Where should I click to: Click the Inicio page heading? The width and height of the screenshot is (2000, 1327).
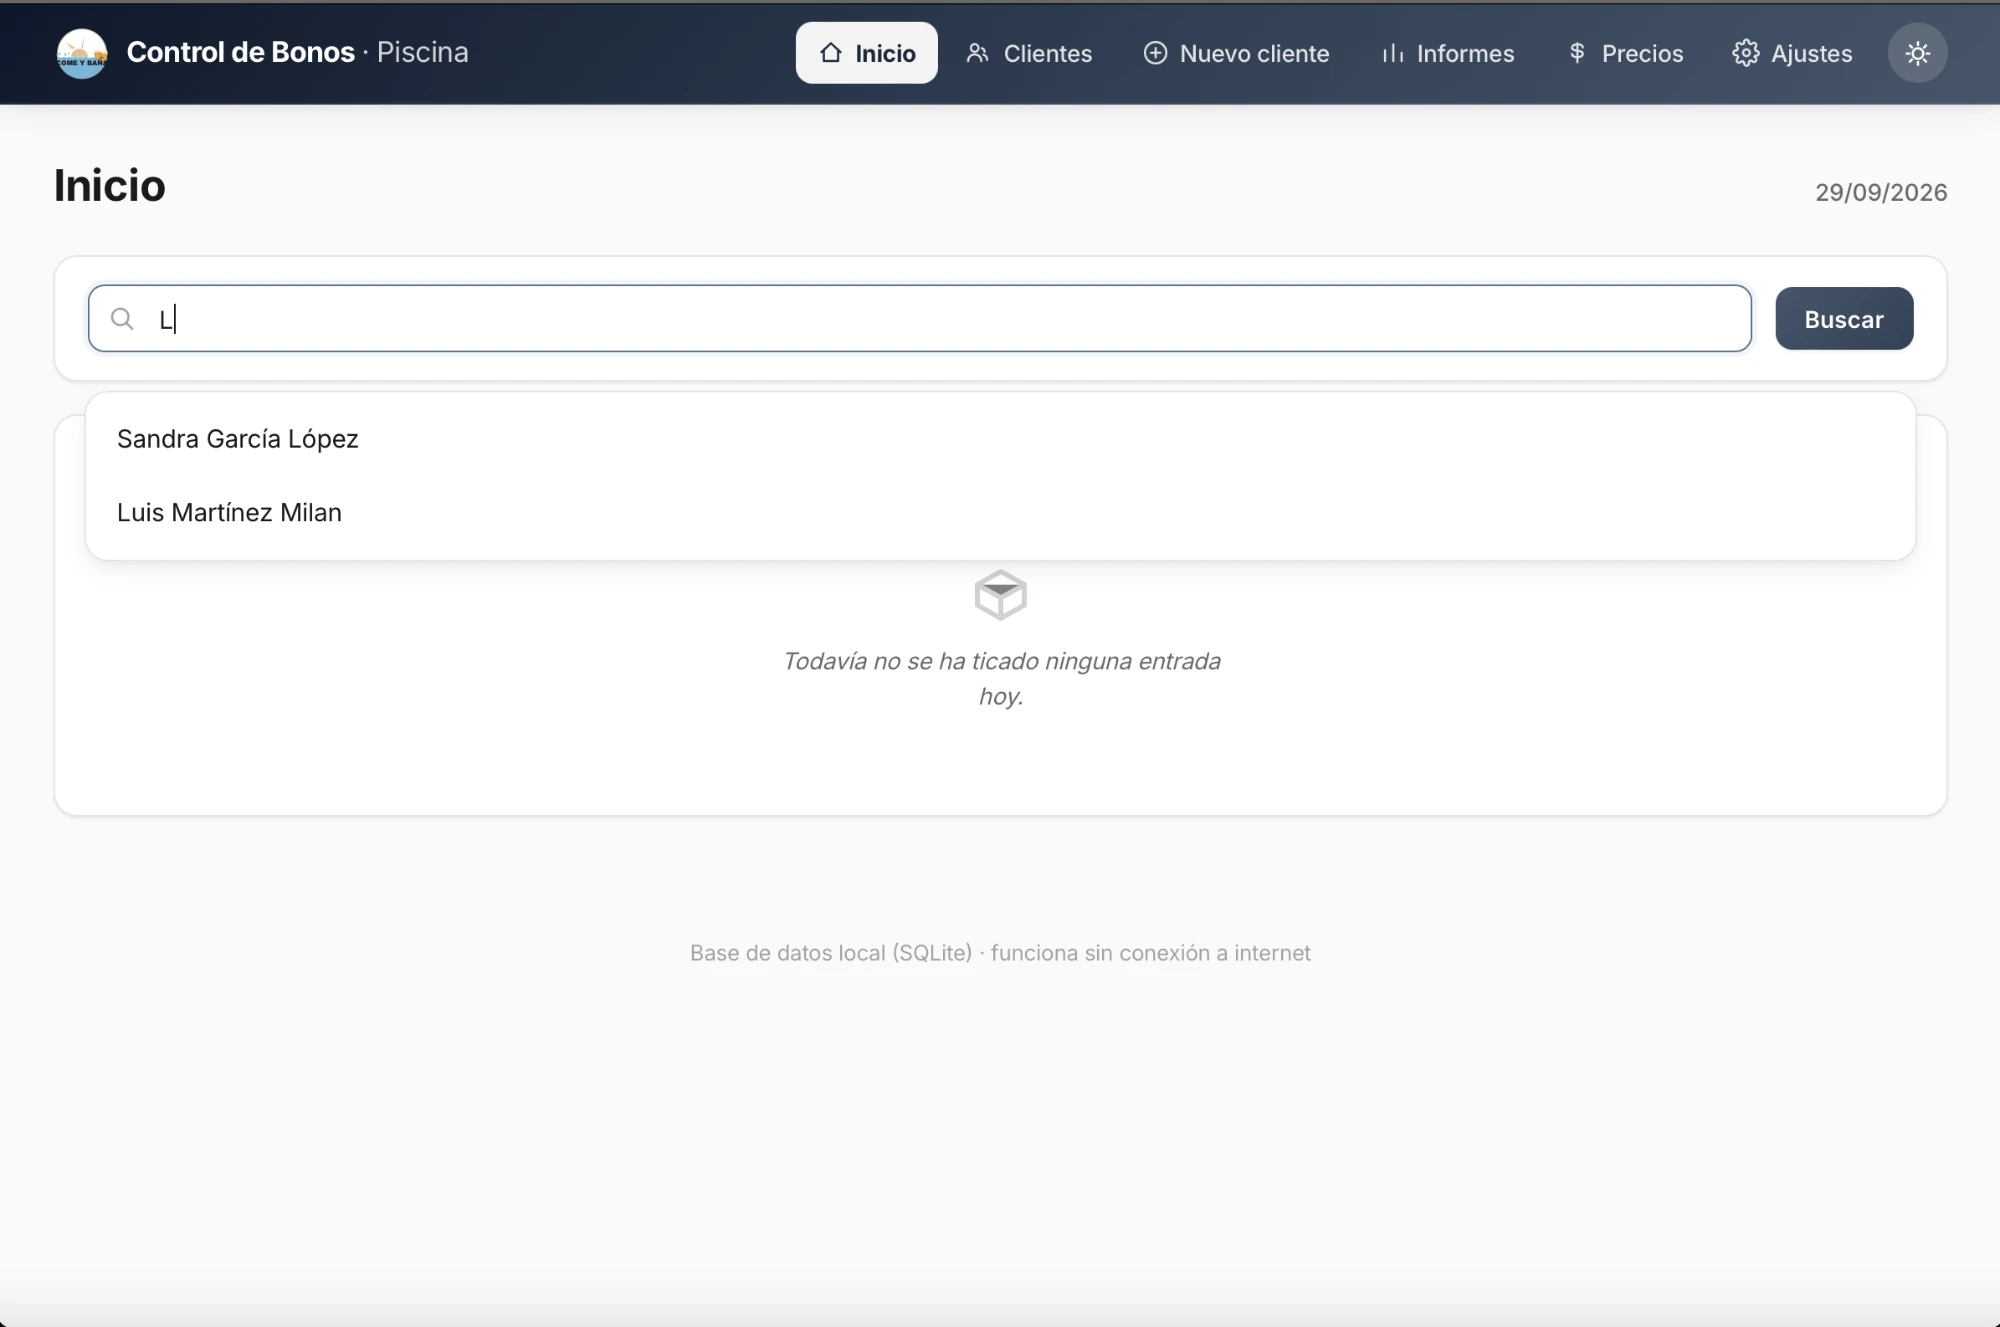110,186
